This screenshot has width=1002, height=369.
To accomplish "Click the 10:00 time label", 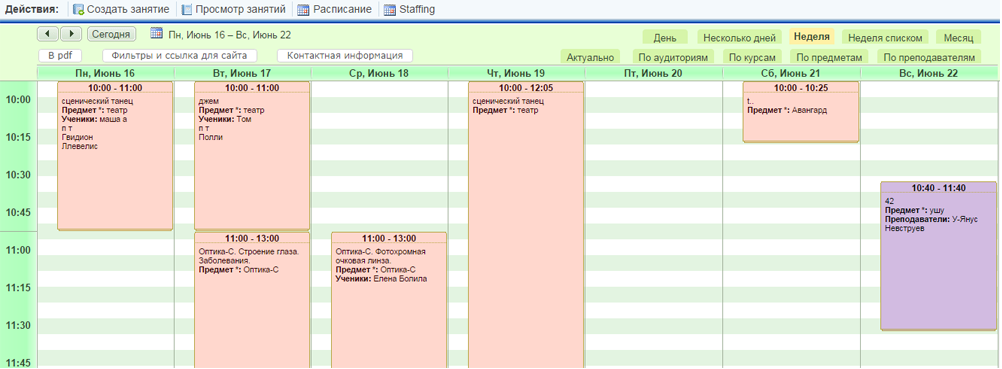I will tap(19, 99).
